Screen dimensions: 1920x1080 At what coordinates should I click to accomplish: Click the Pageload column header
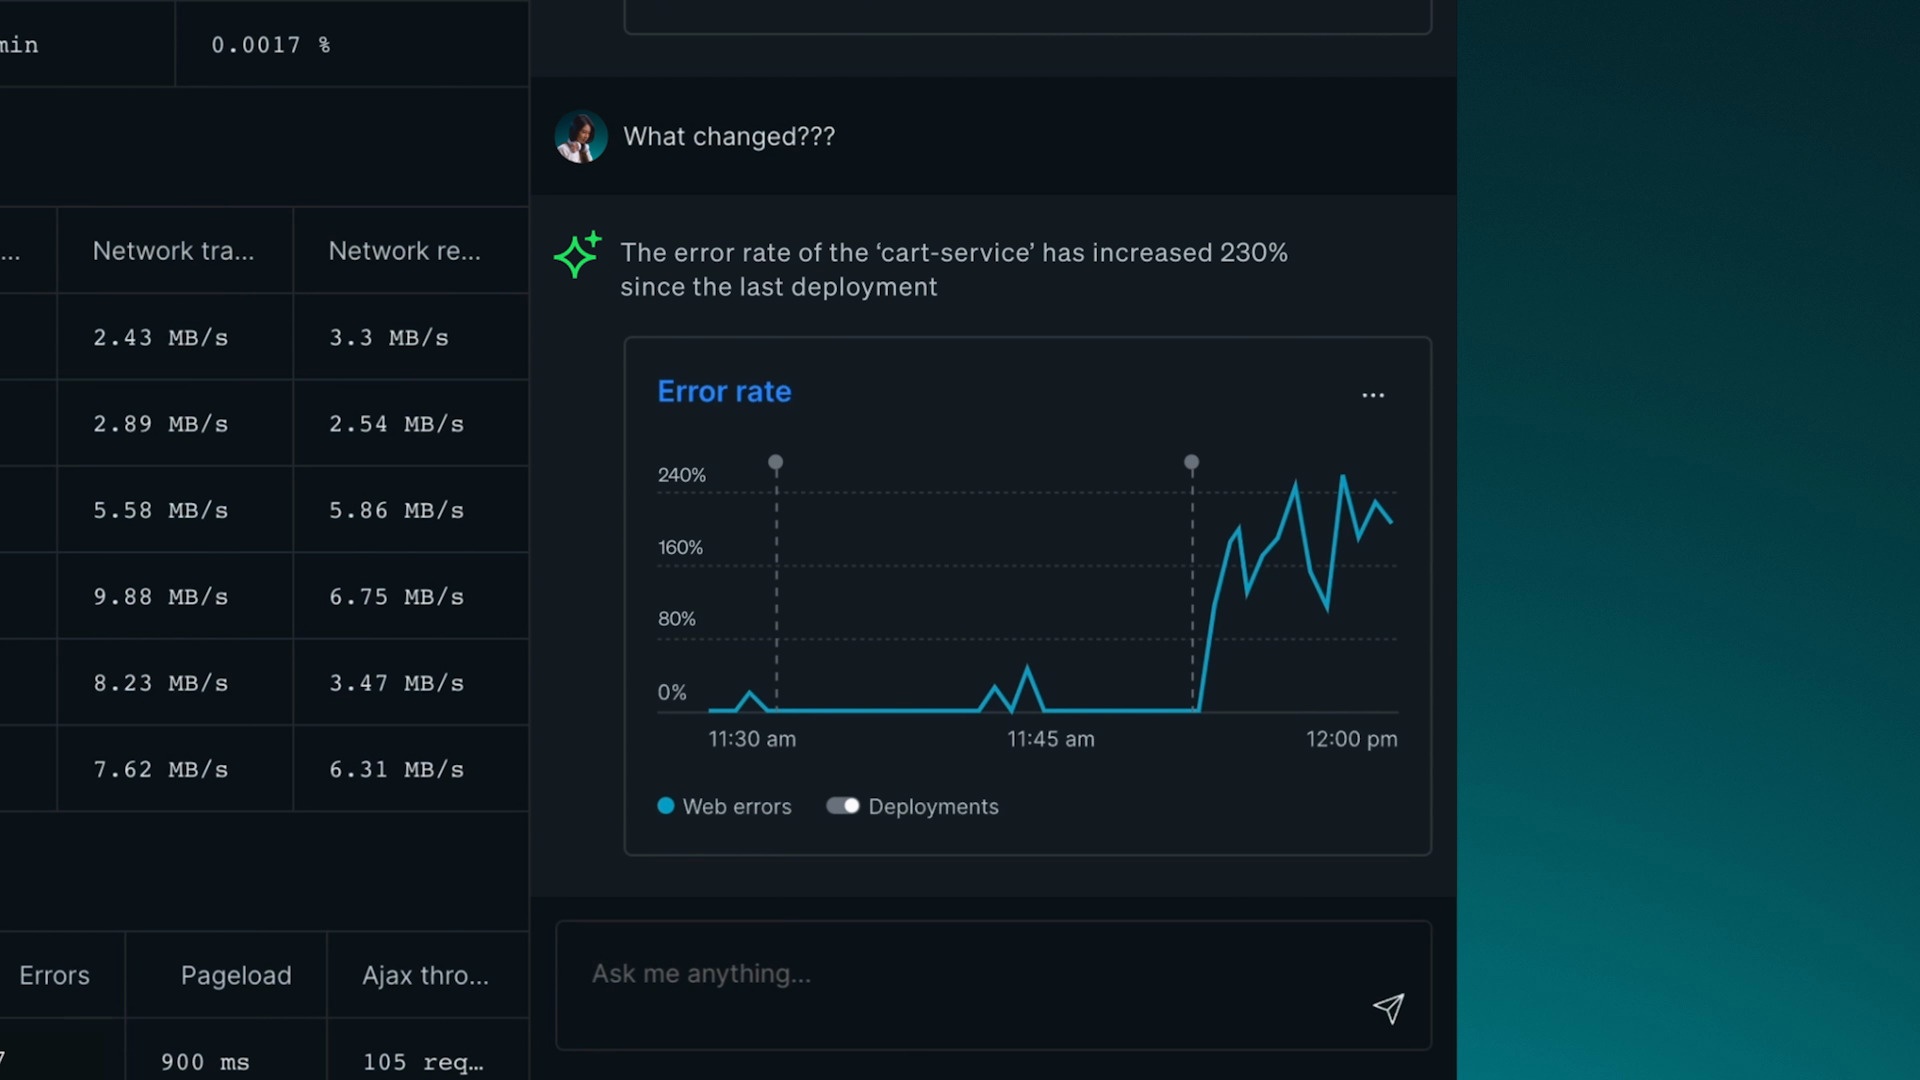click(x=236, y=976)
